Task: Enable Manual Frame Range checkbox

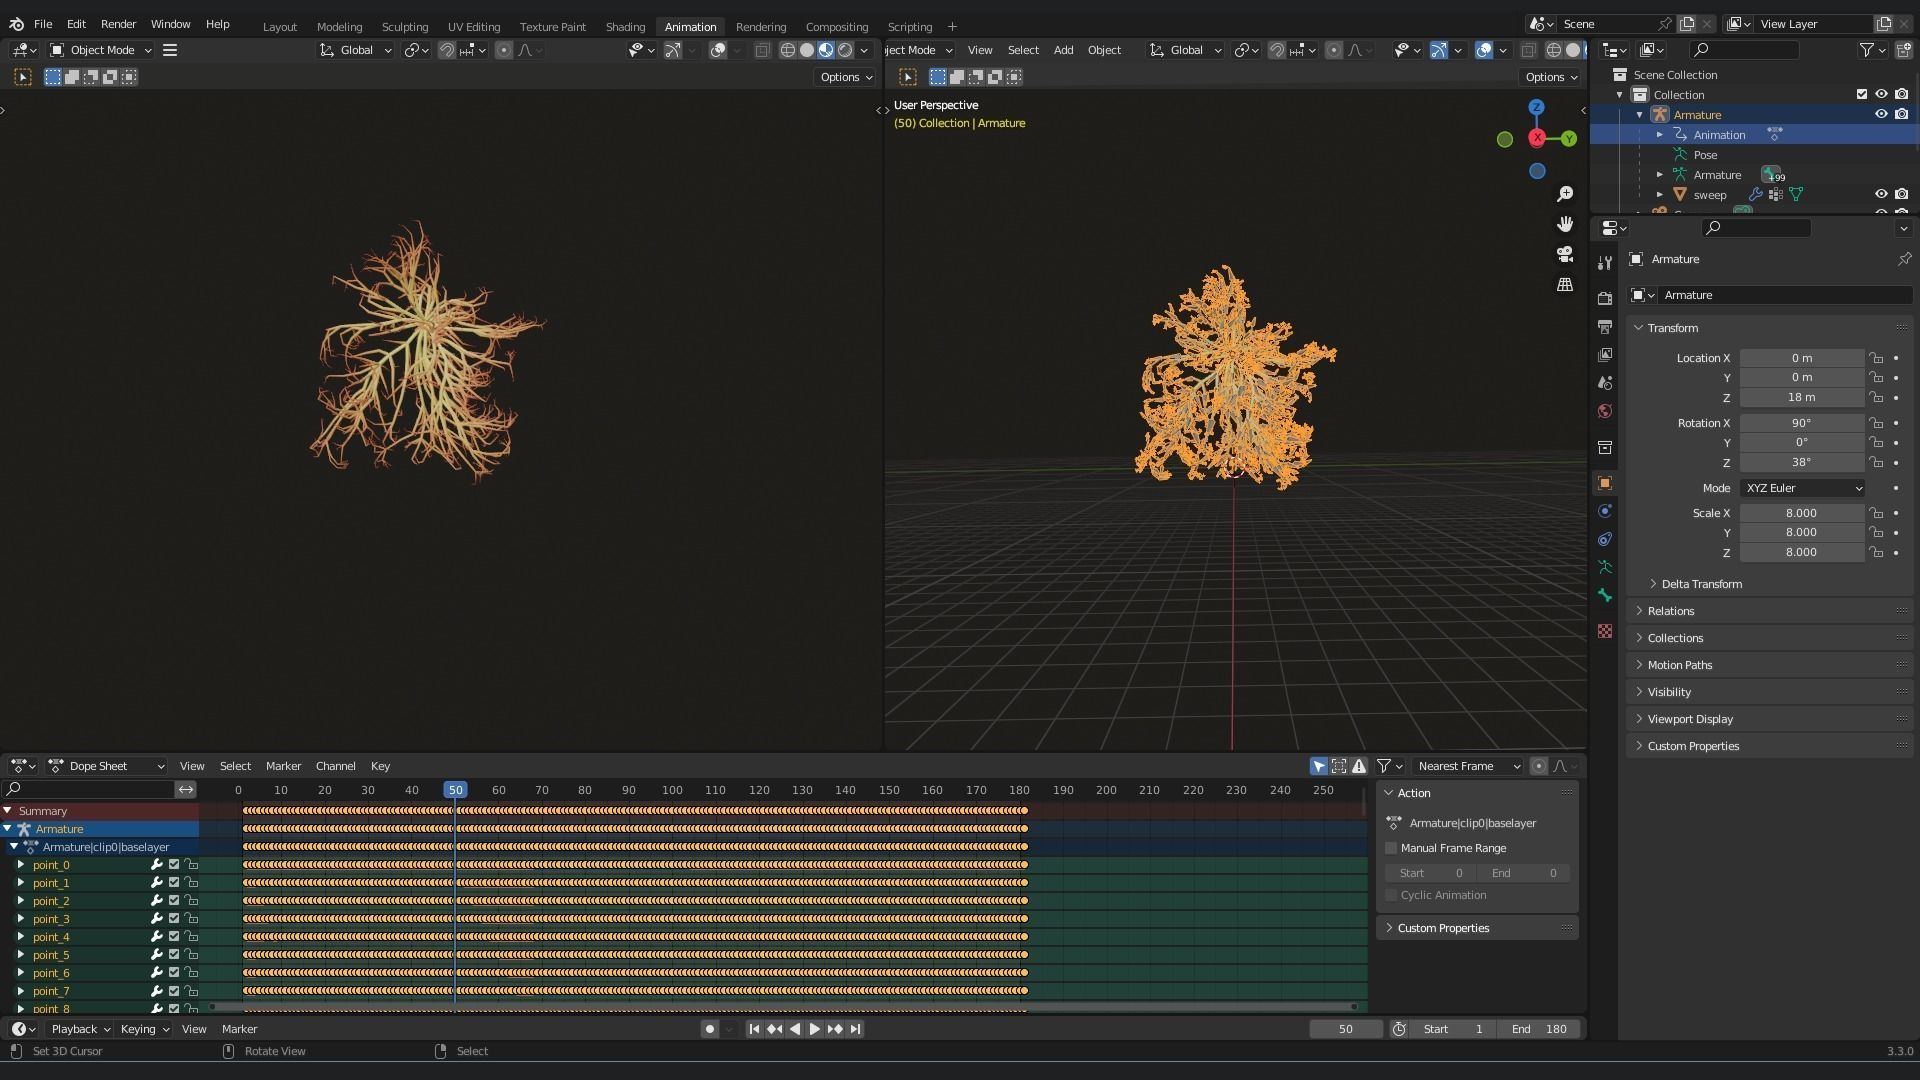Action: click(x=1391, y=848)
